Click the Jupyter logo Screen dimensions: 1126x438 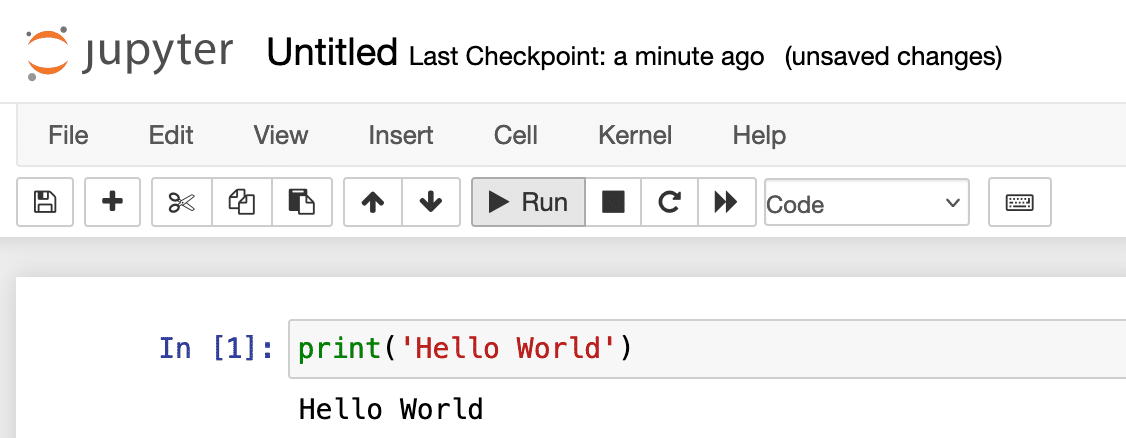[x=129, y=54]
